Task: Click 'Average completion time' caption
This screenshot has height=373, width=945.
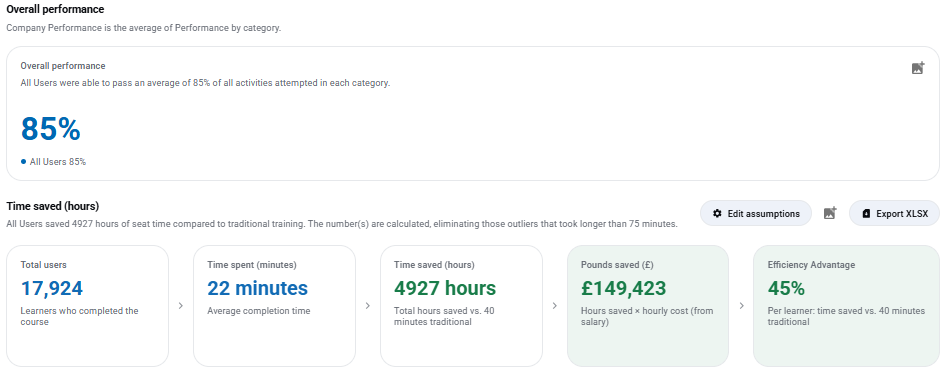Action: coord(259,311)
